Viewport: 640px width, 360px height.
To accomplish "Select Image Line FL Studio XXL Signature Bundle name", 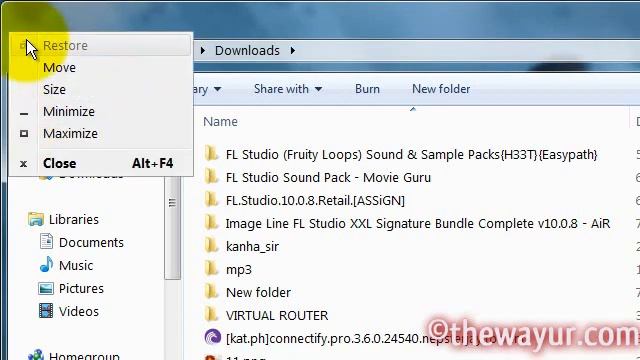I will tap(418, 224).
